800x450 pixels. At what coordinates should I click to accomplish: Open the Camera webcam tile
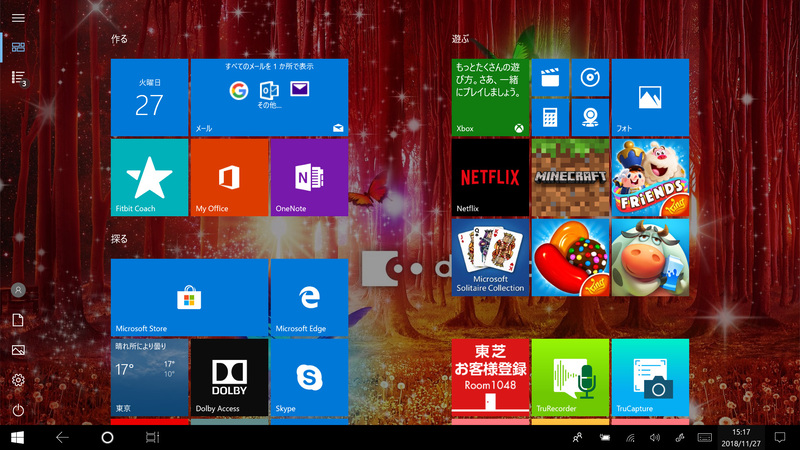(x=590, y=117)
